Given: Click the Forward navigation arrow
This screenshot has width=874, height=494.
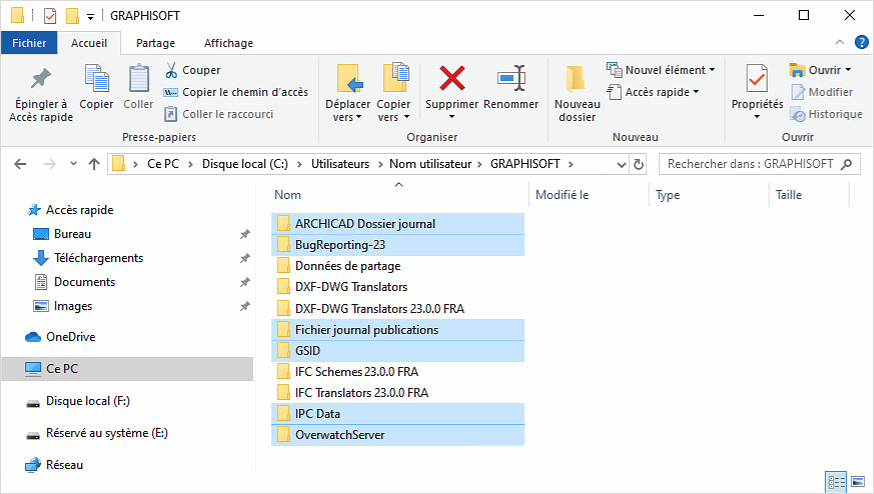Looking at the screenshot, I should pos(50,164).
